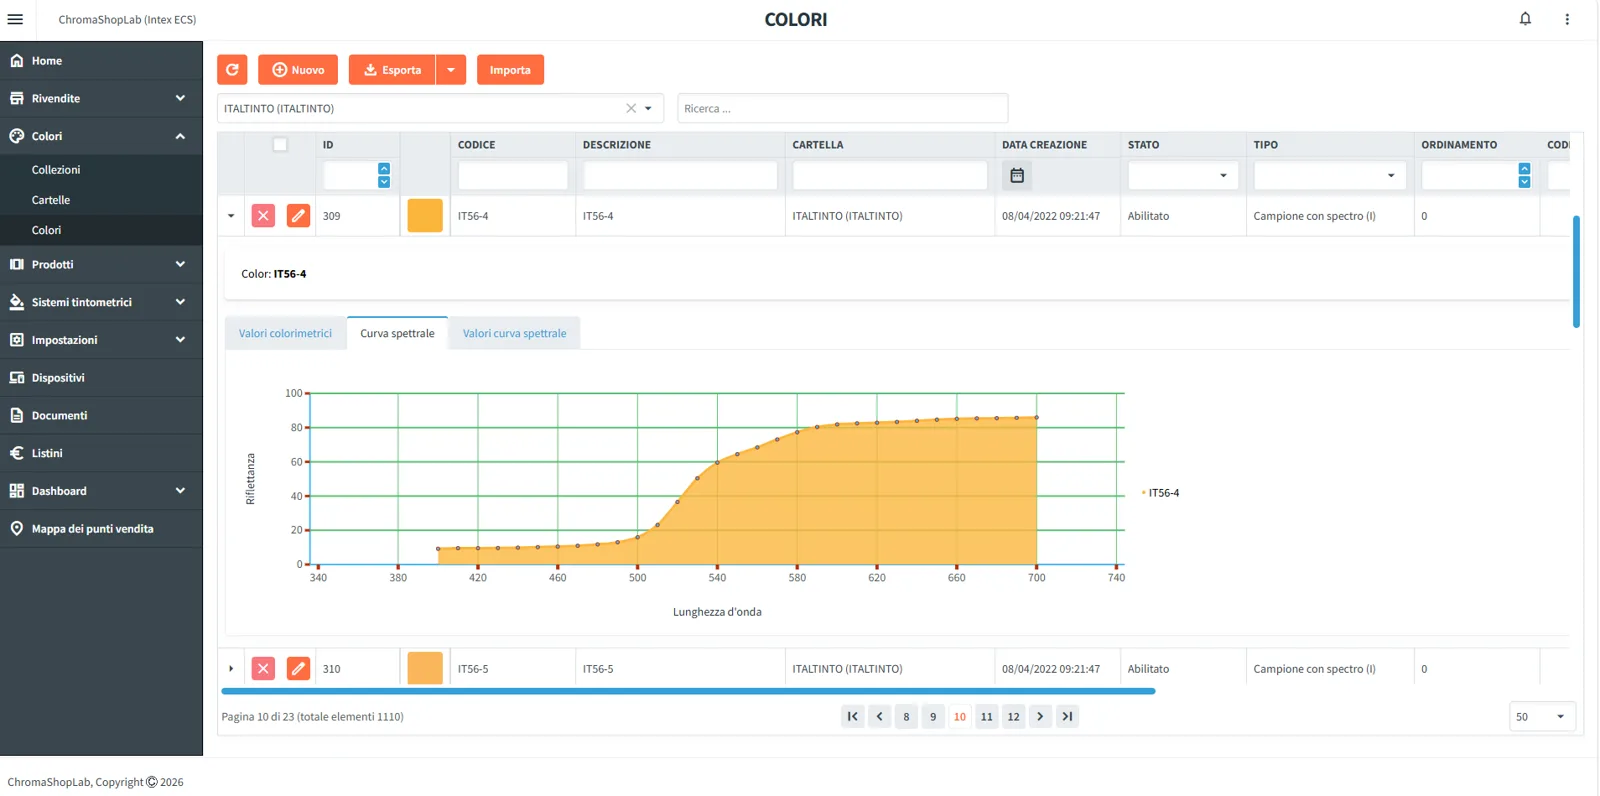This screenshot has width=1600, height=796.
Task: Click the CODICE filter input
Action: click(x=513, y=176)
